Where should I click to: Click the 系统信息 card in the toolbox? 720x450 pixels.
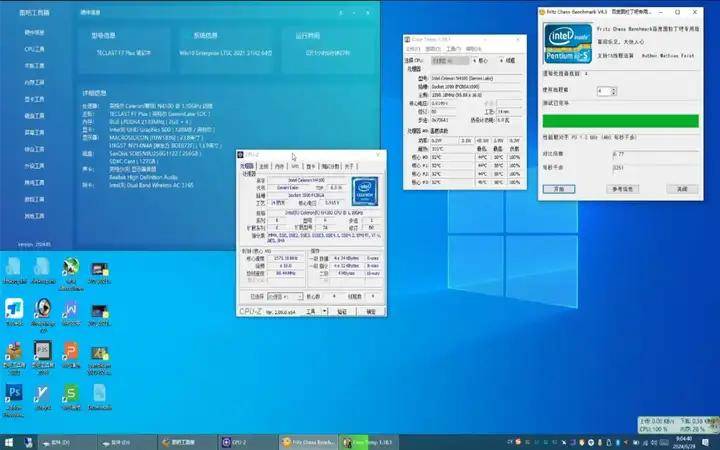[226, 50]
